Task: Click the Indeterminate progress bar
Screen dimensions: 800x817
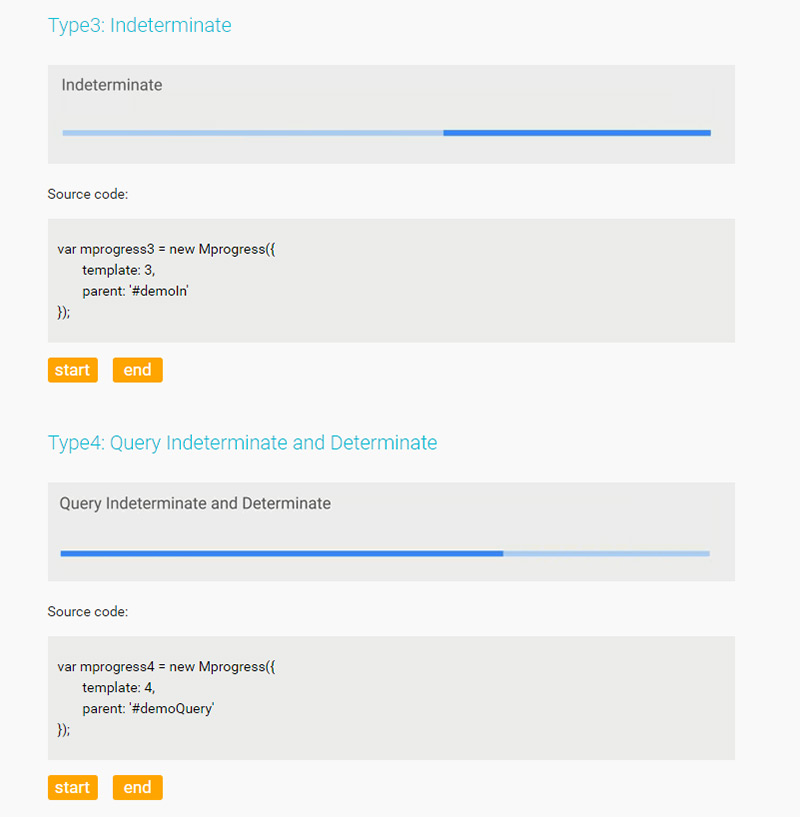Action: tap(385, 132)
